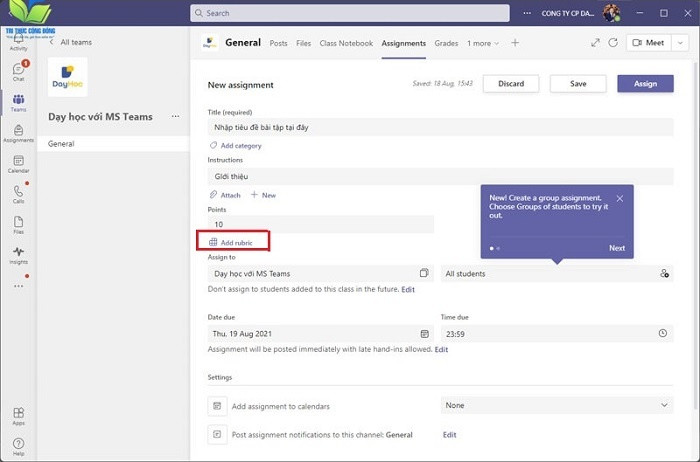Click the Instructions text field
This screenshot has width=700, height=462.
tap(440, 176)
